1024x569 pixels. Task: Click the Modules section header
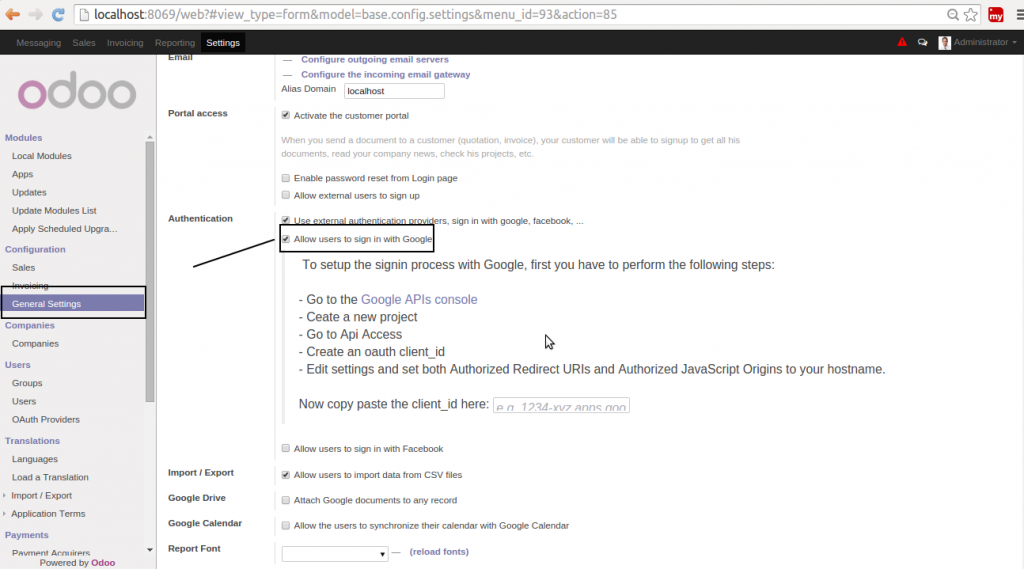24,138
